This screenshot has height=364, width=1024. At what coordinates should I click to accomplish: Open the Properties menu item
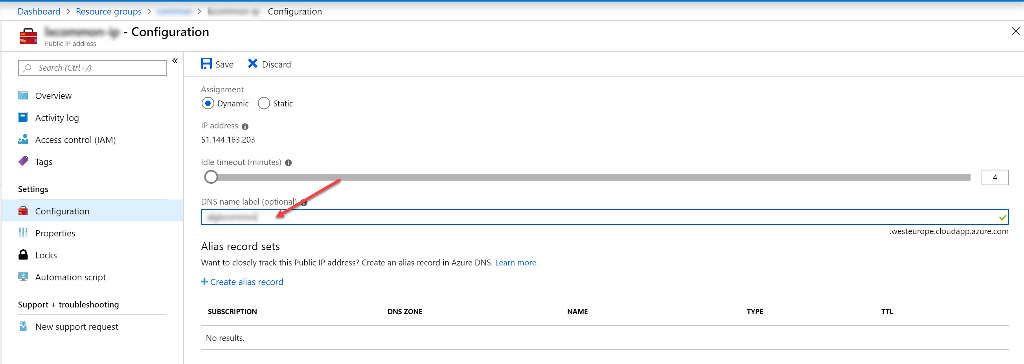55,233
